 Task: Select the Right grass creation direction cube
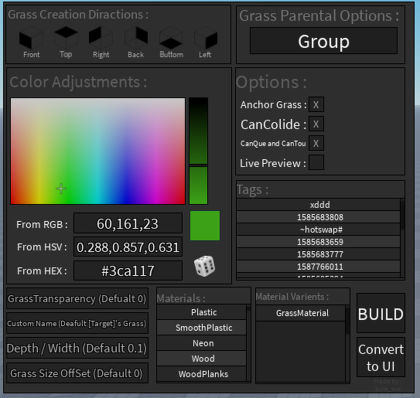101,38
